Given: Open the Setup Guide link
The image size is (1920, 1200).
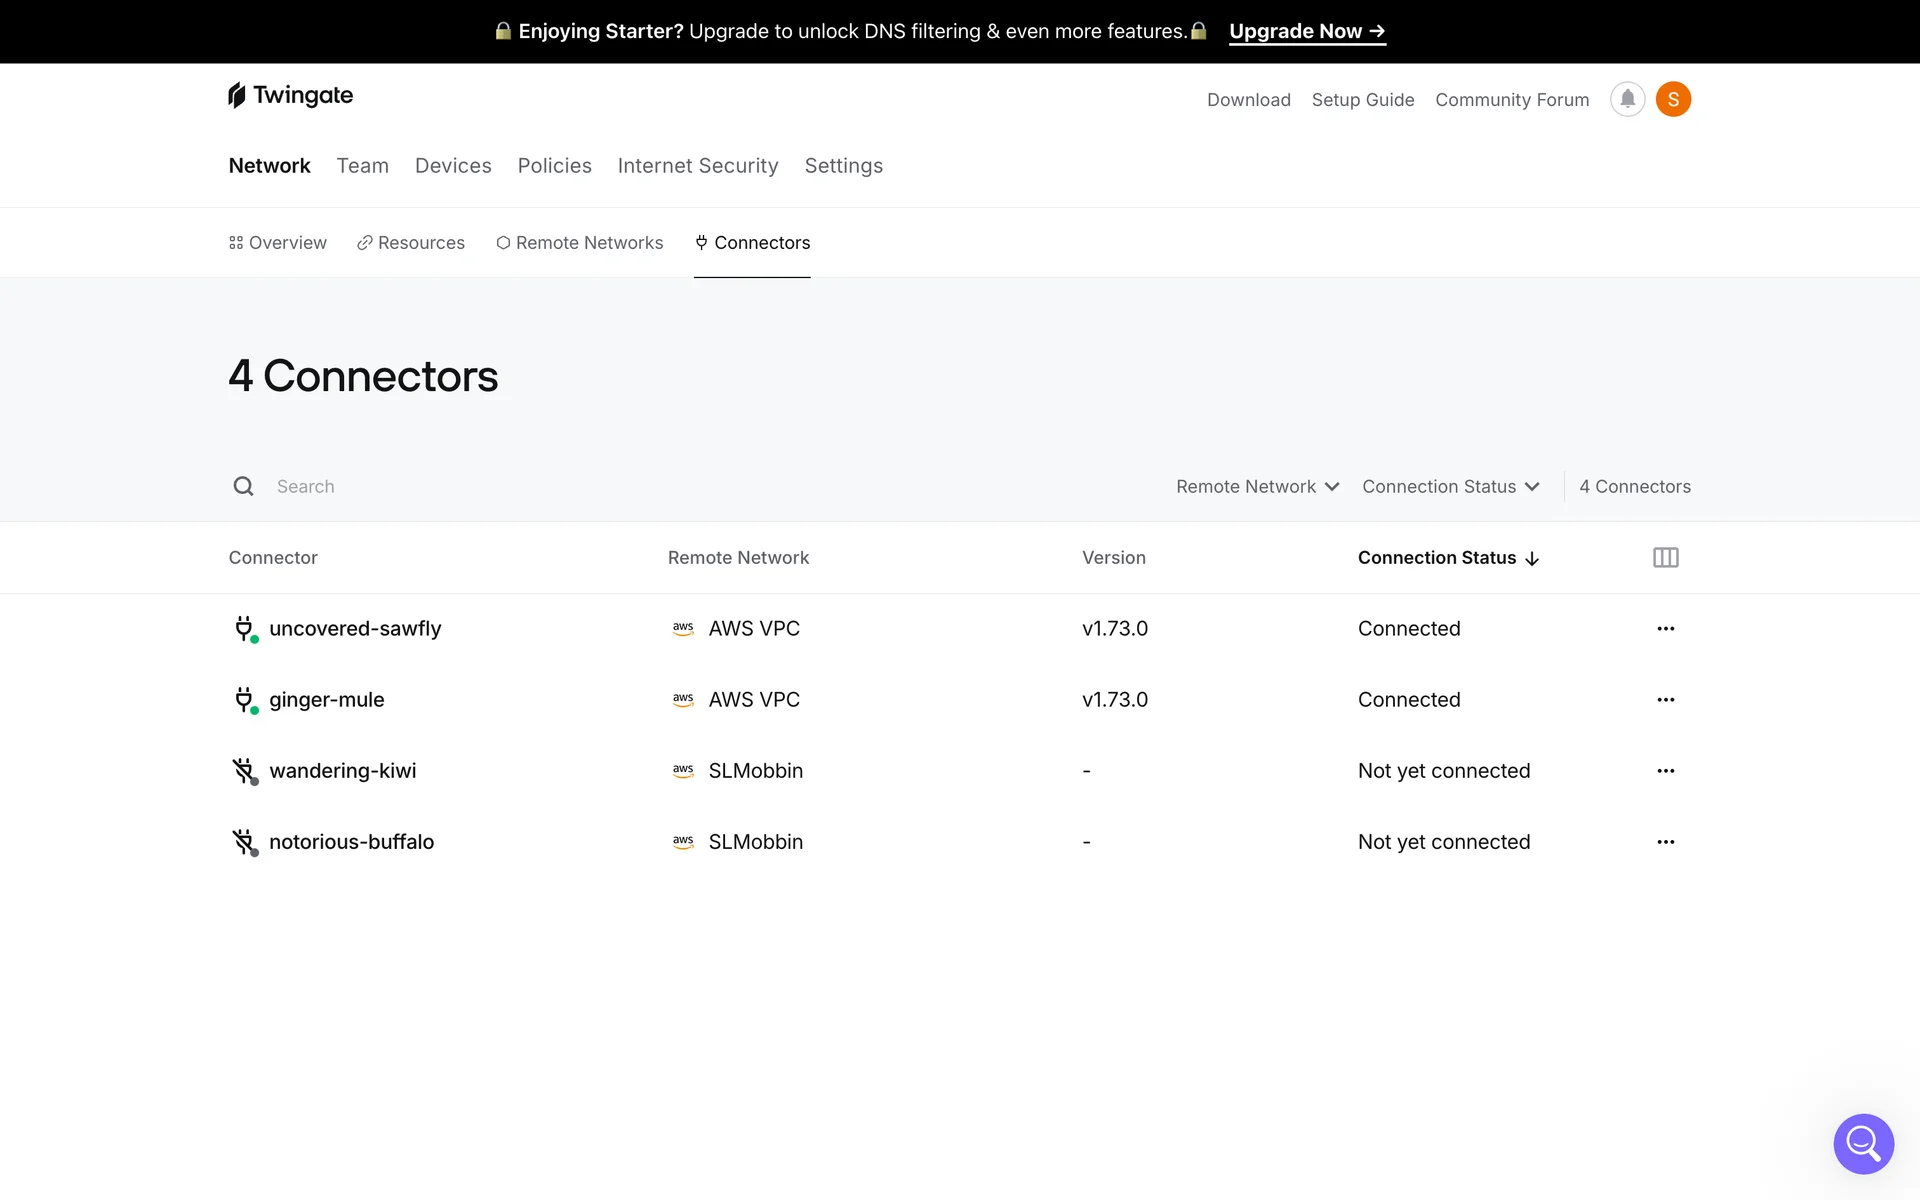Looking at the screenshot, I should 1362,100.
